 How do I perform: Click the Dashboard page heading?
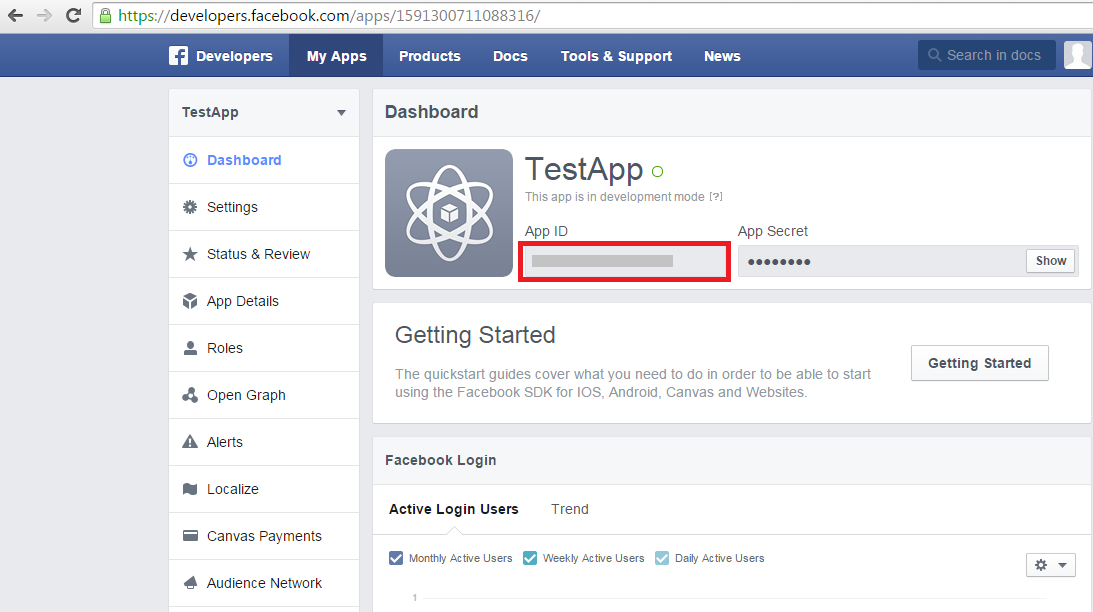pyautogui.click(x=431, y=112)
